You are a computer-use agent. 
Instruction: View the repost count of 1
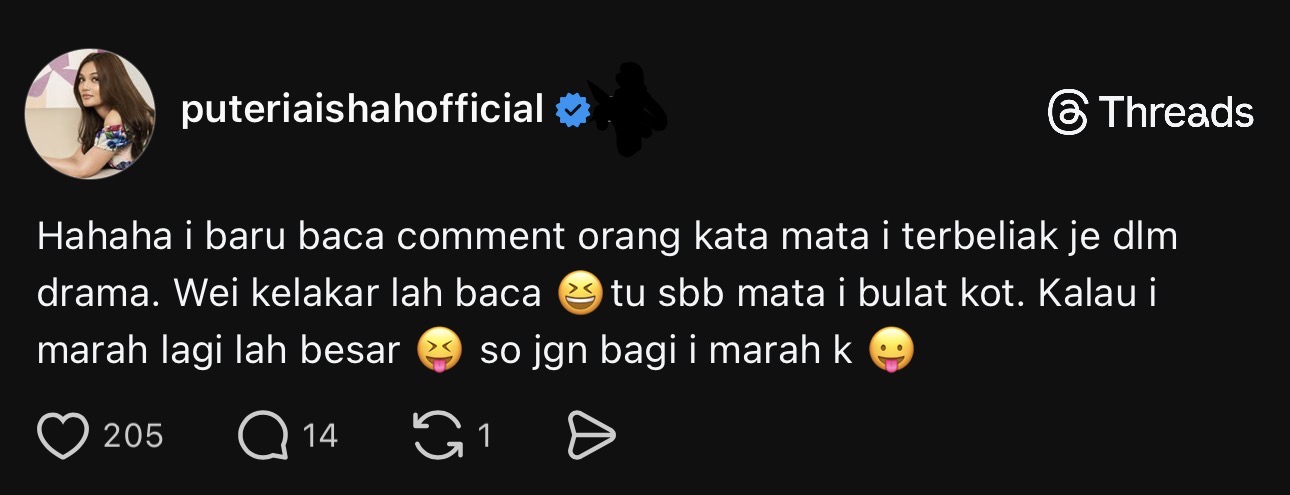(484, 436)
